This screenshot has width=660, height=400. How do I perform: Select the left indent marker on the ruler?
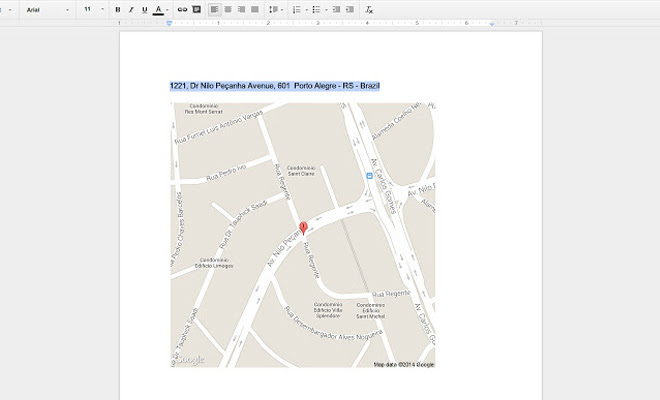[169, 24]
